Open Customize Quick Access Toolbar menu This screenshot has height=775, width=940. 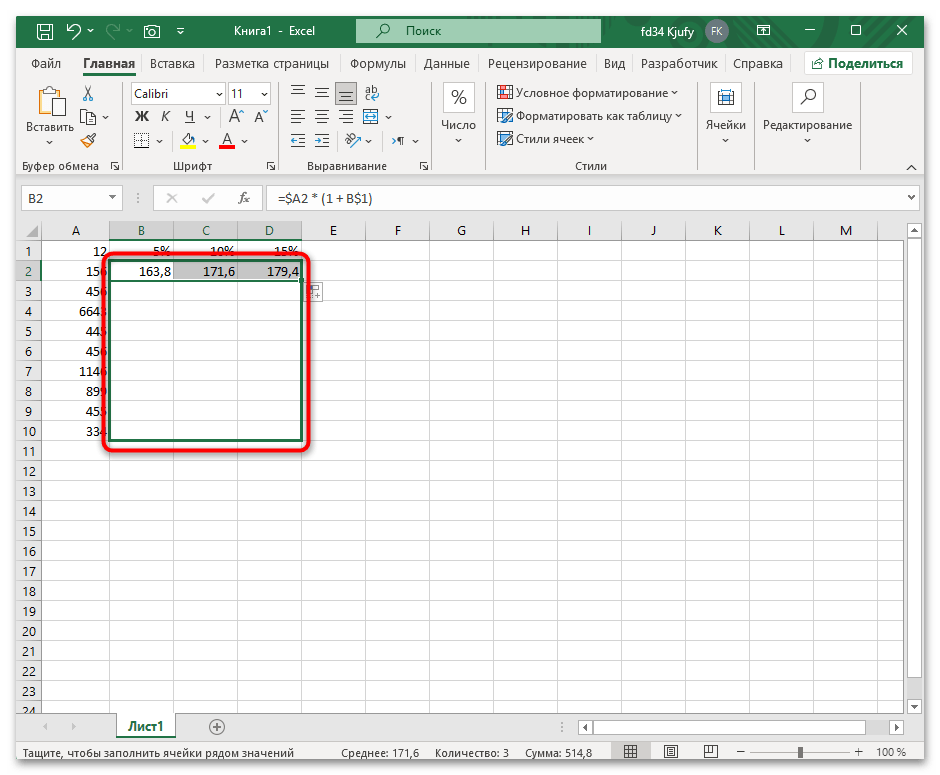click(x=180, y=31)
